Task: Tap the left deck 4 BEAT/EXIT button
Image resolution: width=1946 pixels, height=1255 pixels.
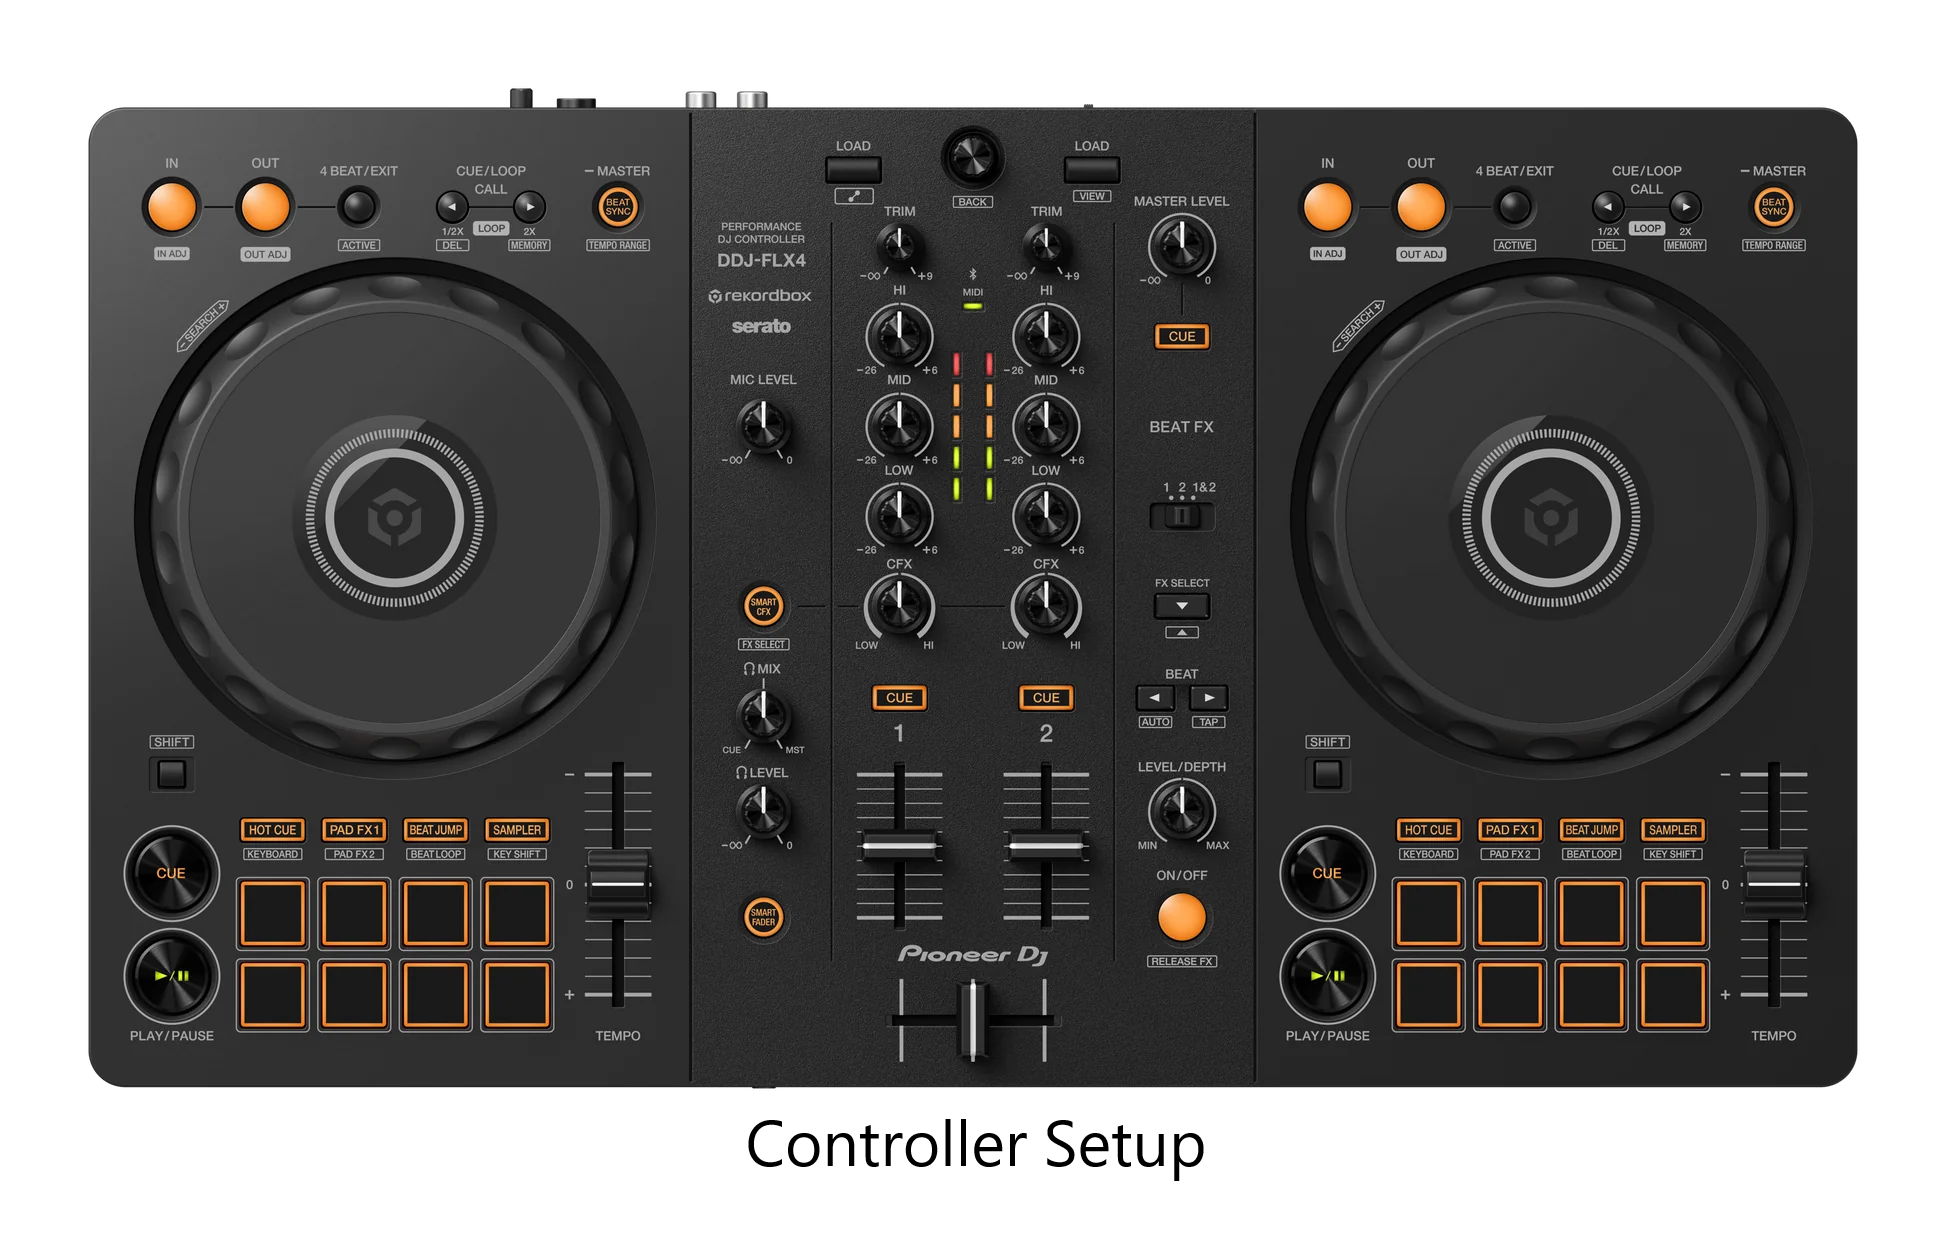Action: point(358,207)
